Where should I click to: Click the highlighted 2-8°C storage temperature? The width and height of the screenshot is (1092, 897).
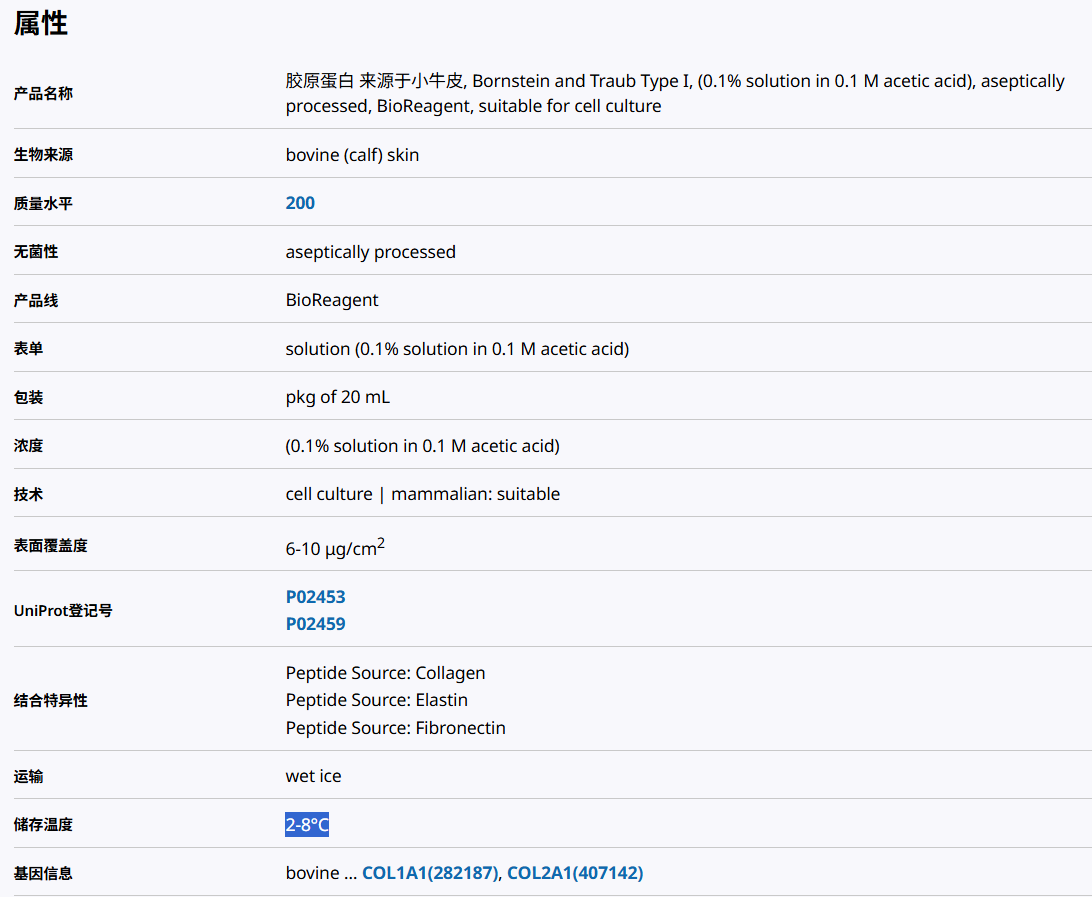pyautogui.click(x=307, y=825)
